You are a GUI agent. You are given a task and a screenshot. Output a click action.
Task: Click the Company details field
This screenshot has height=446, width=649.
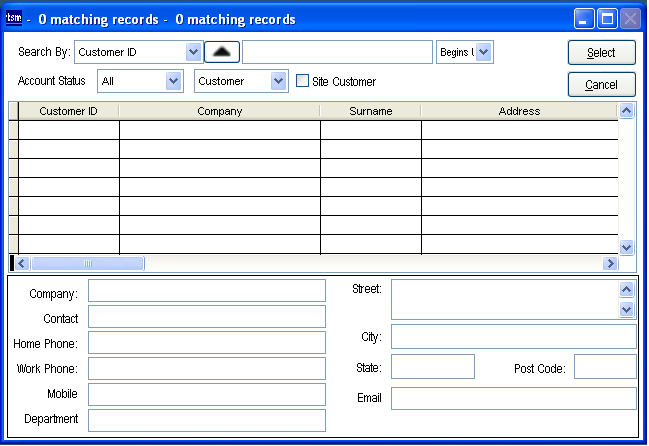click(x=206, y=291)
